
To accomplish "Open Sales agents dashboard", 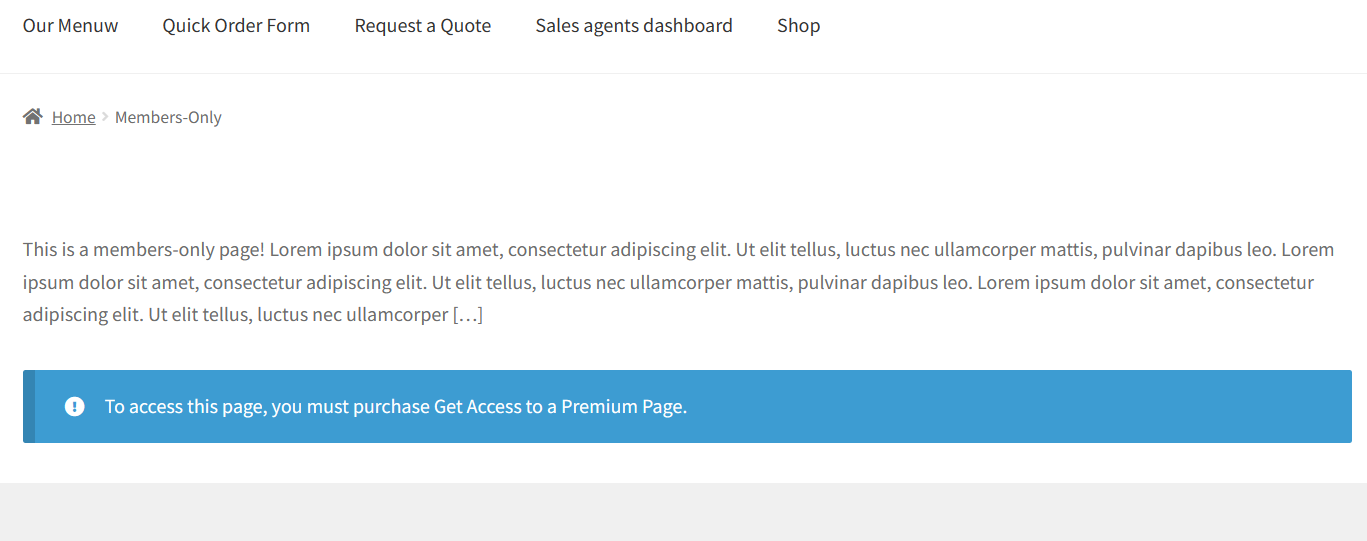I will click(634, 26).
